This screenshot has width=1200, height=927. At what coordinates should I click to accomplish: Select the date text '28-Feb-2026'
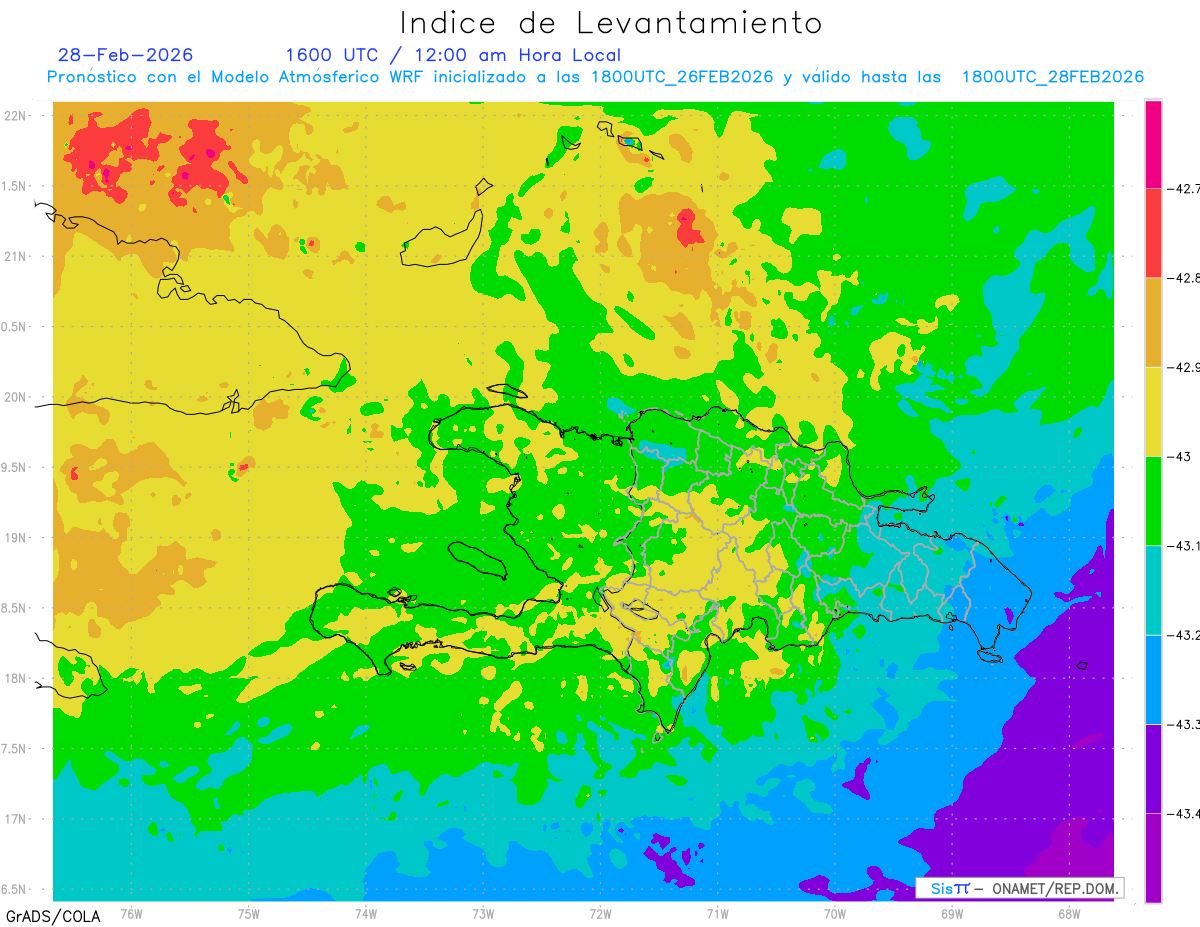tap(125, 55)
